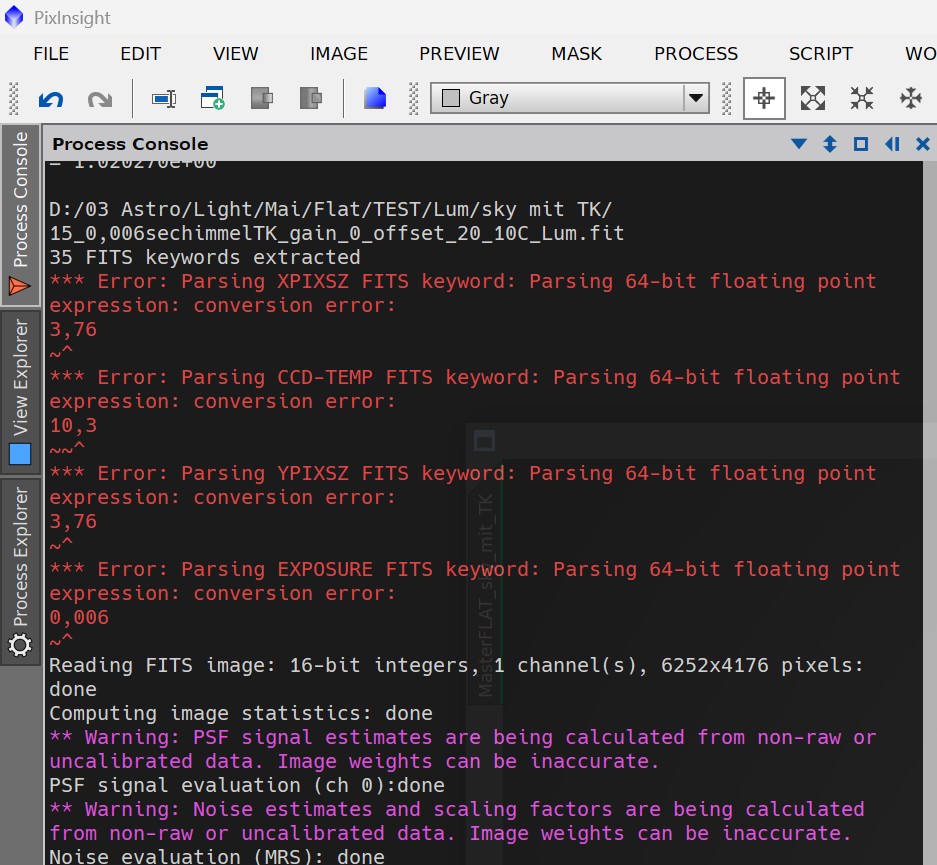Click the Noise estimates warning text
937x865 pixels.
(457, 821)
